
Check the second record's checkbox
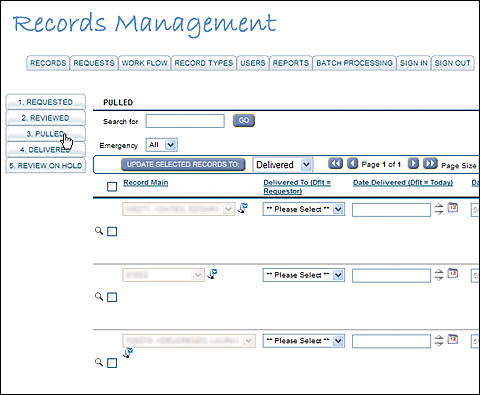point(112,297)
